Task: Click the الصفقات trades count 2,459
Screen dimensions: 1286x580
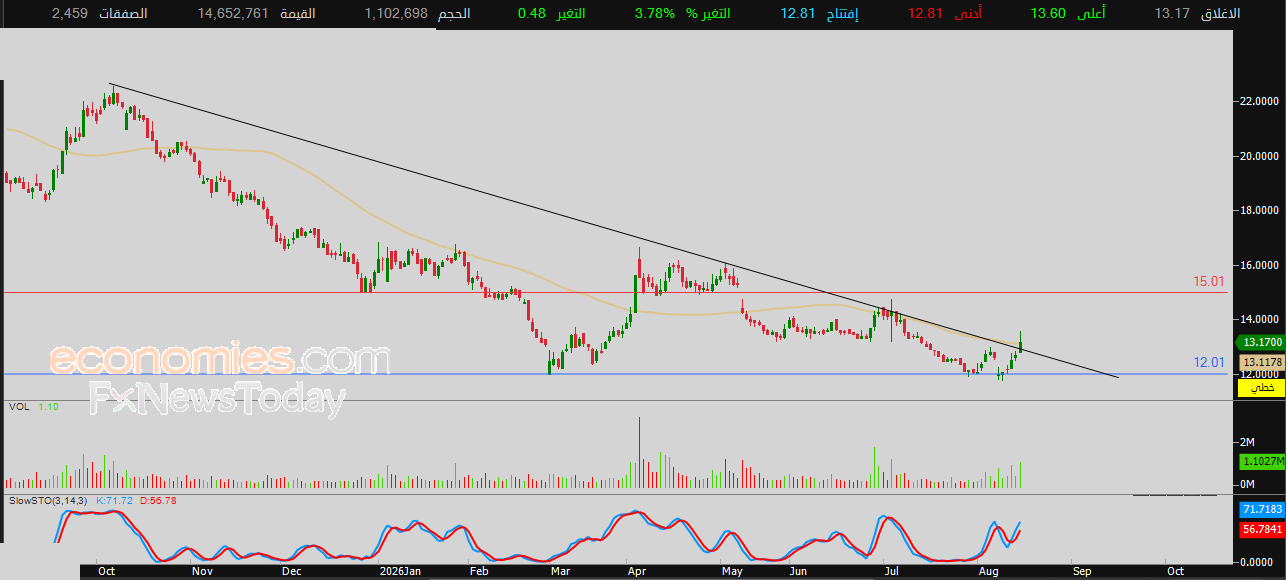Action: point(69,14)
